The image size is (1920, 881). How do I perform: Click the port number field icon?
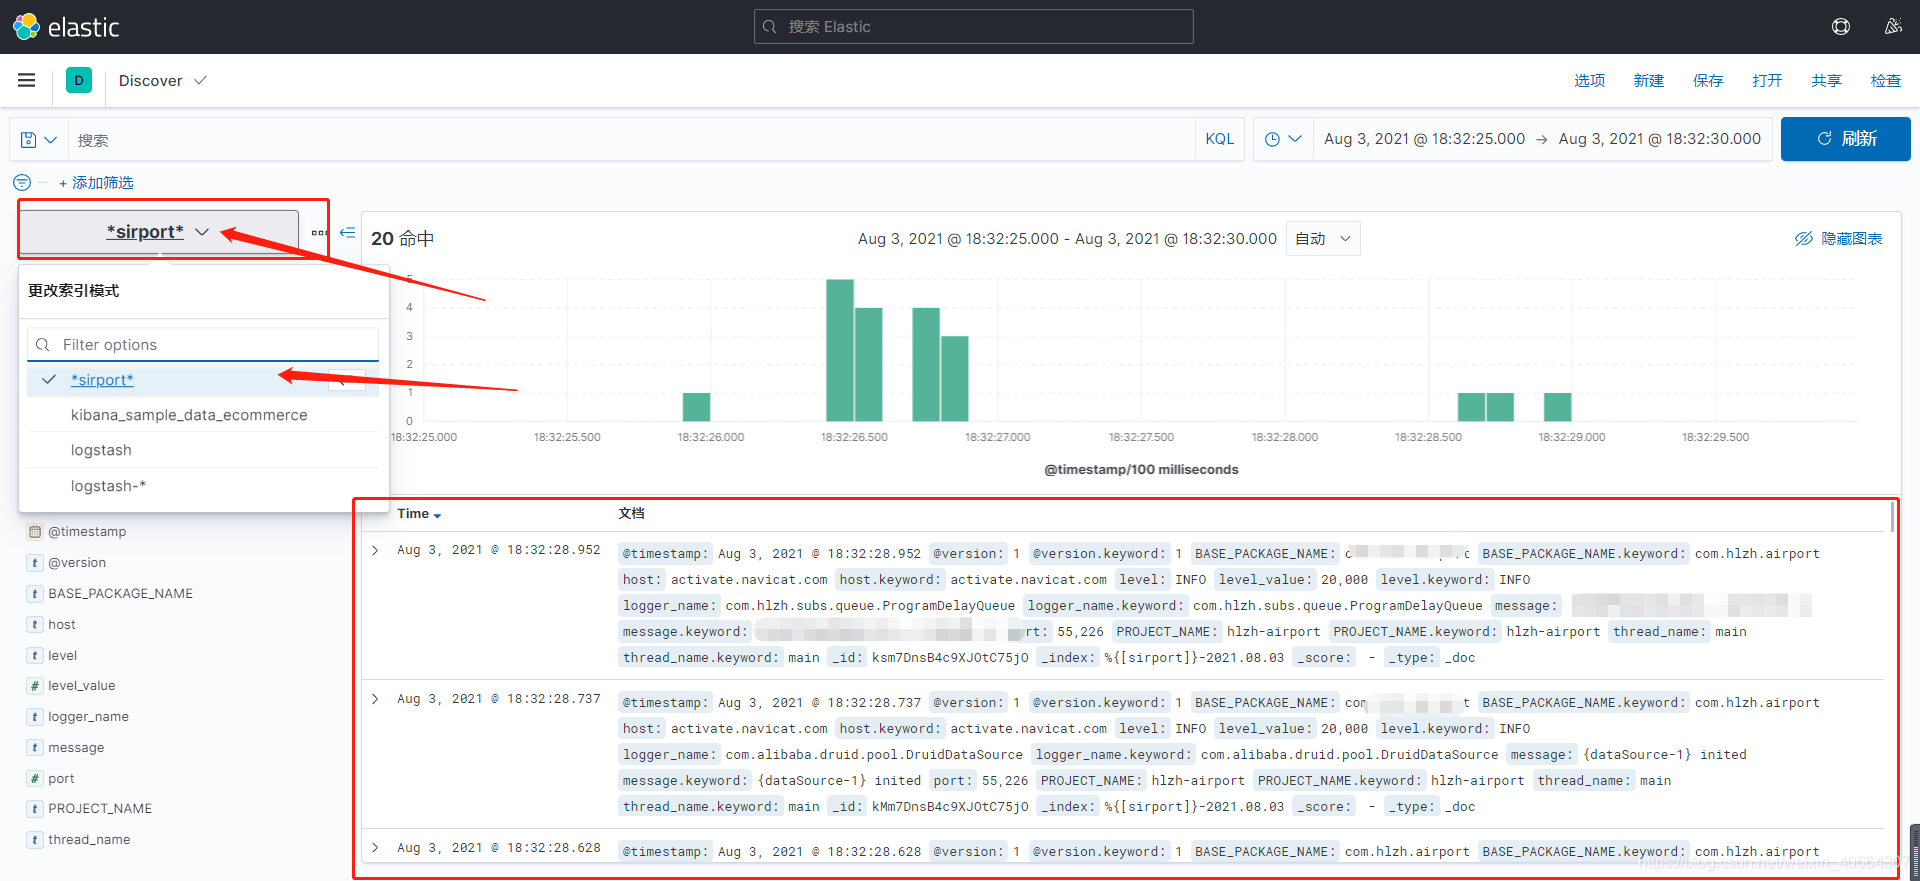(35, 779)
